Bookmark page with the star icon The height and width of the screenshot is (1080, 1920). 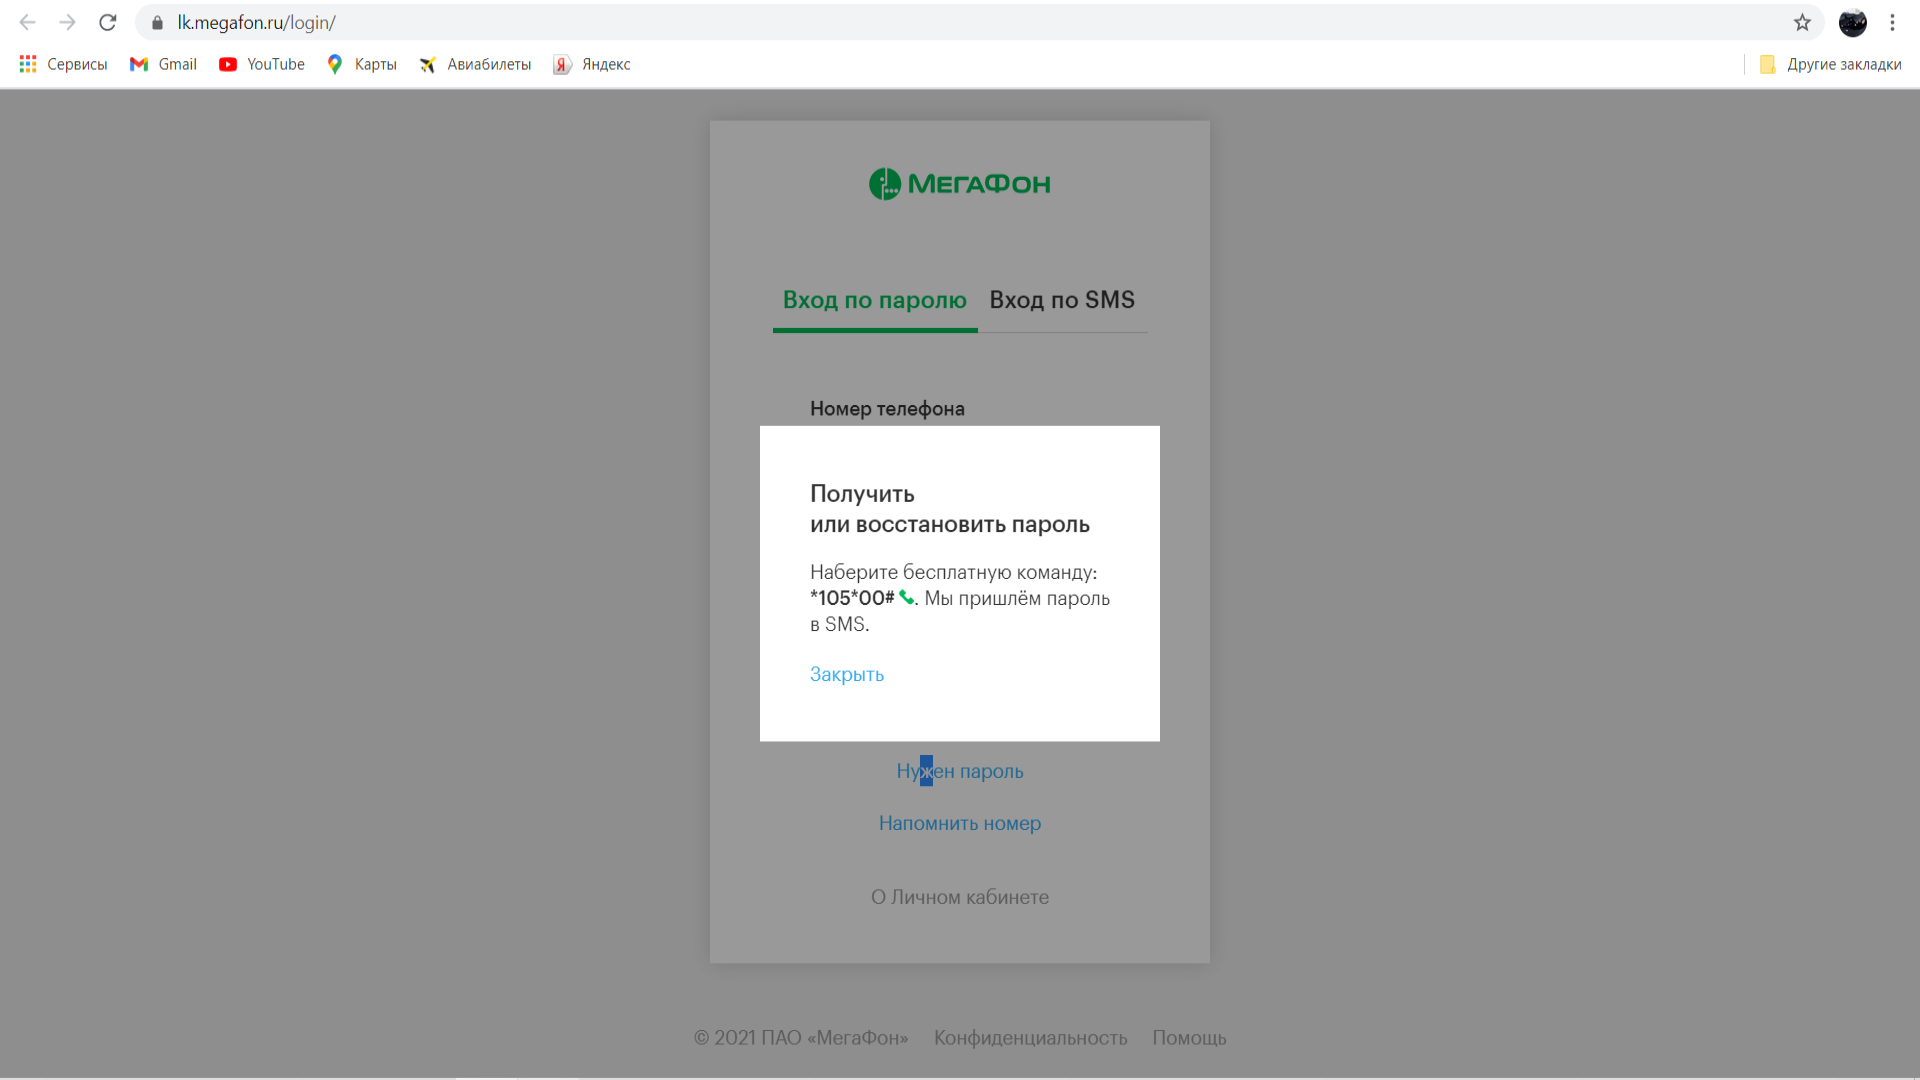click(x=1802, y=22)
